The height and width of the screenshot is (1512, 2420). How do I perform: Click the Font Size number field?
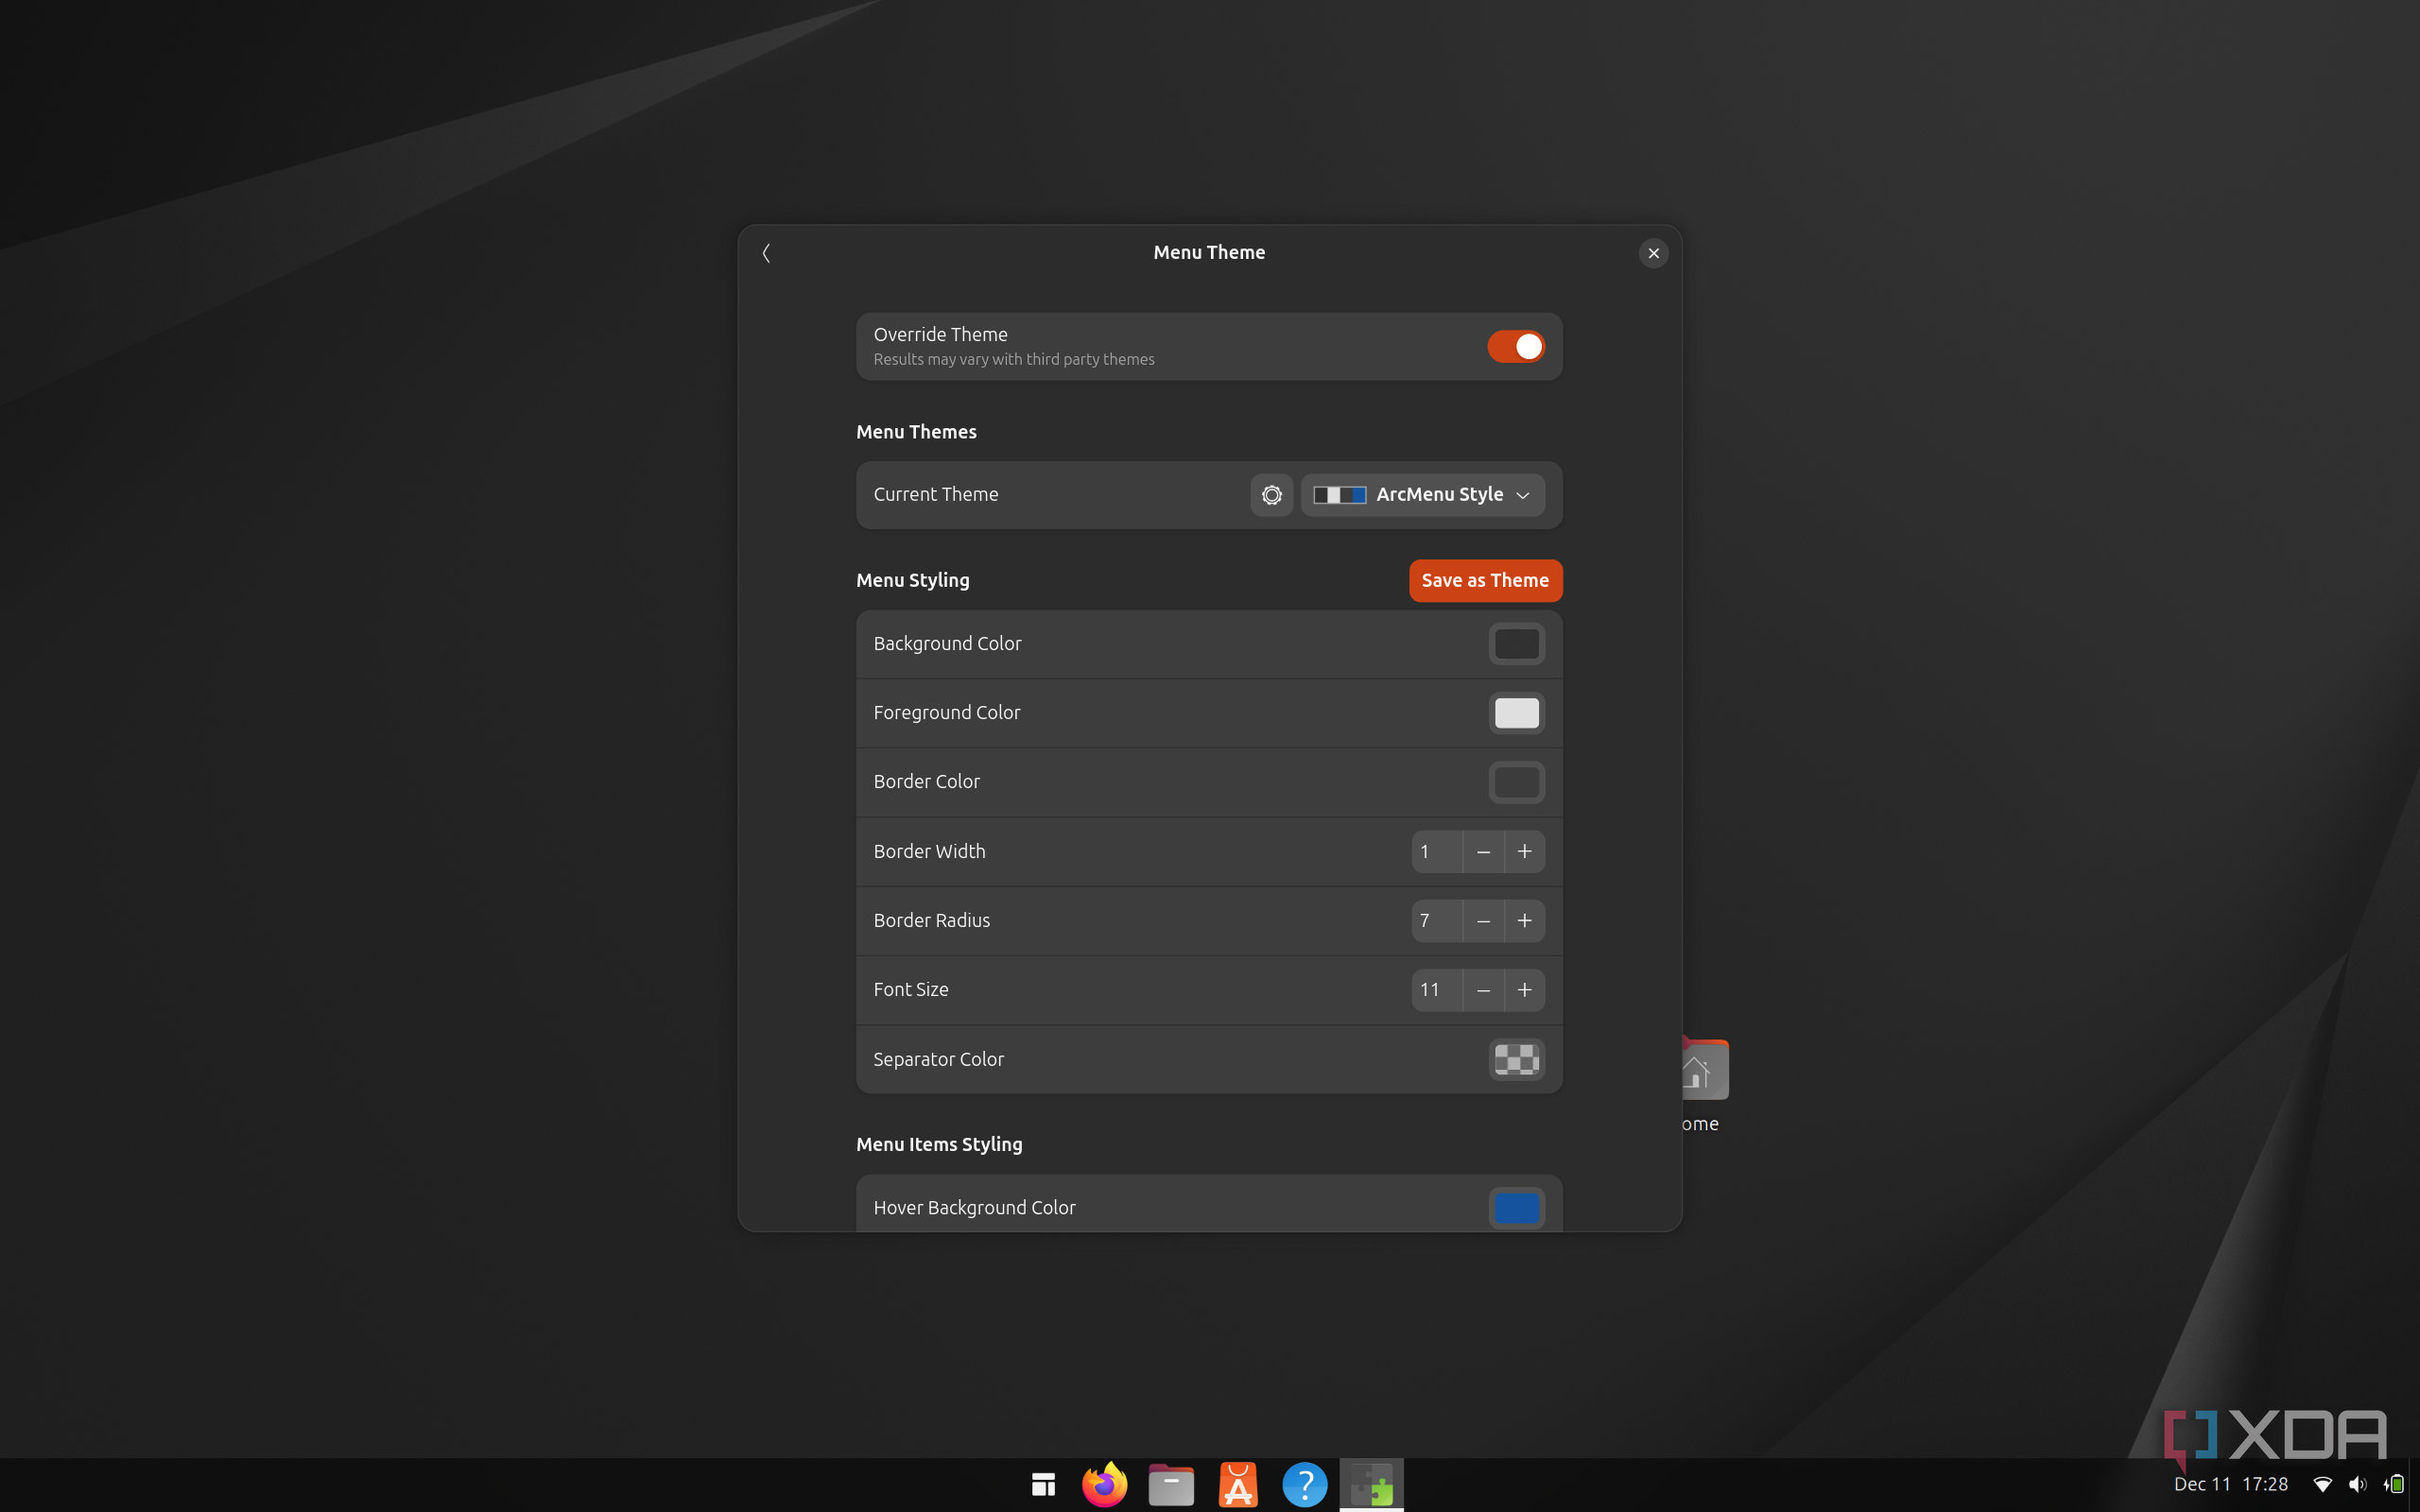(1437, 990)
